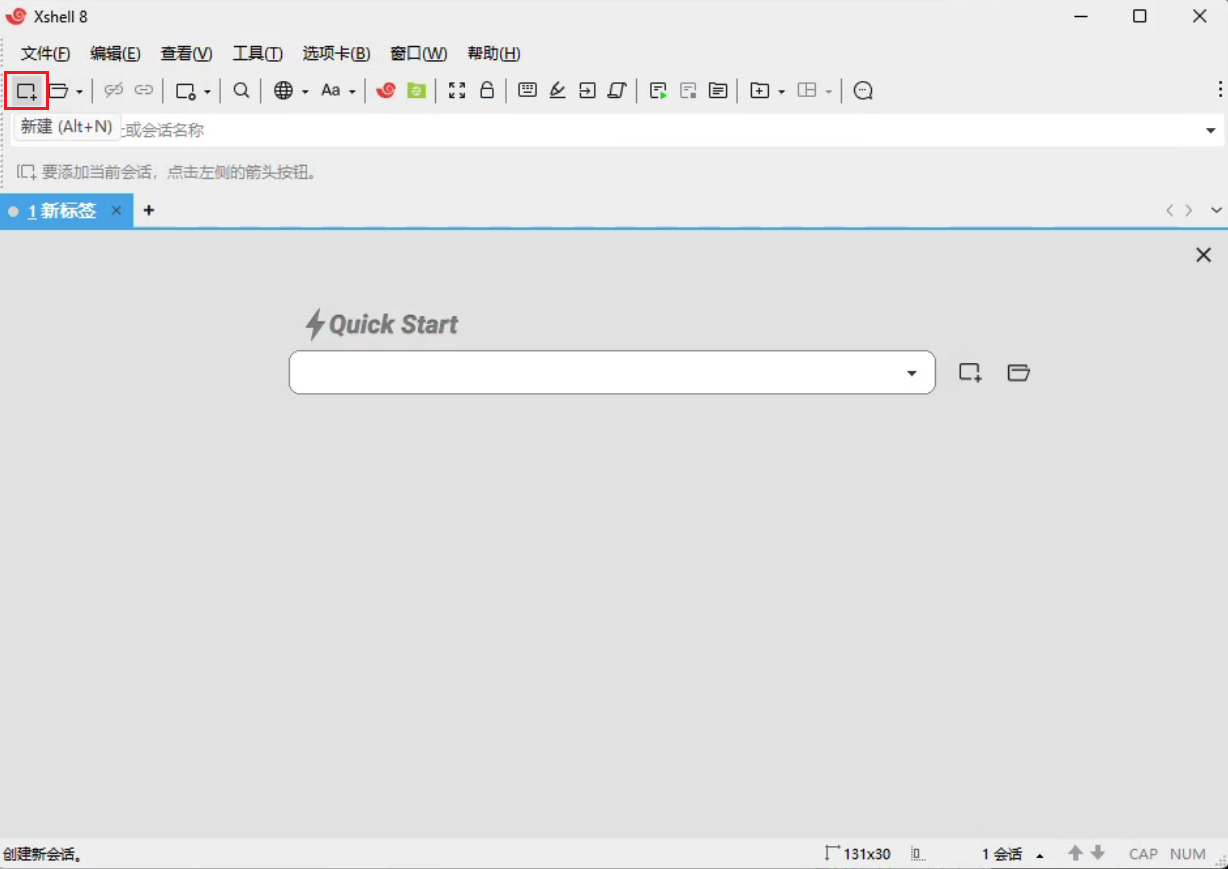Open the 工具(T) menu
The width and height of the screenshot is (1228, 869).
(257, 54)
